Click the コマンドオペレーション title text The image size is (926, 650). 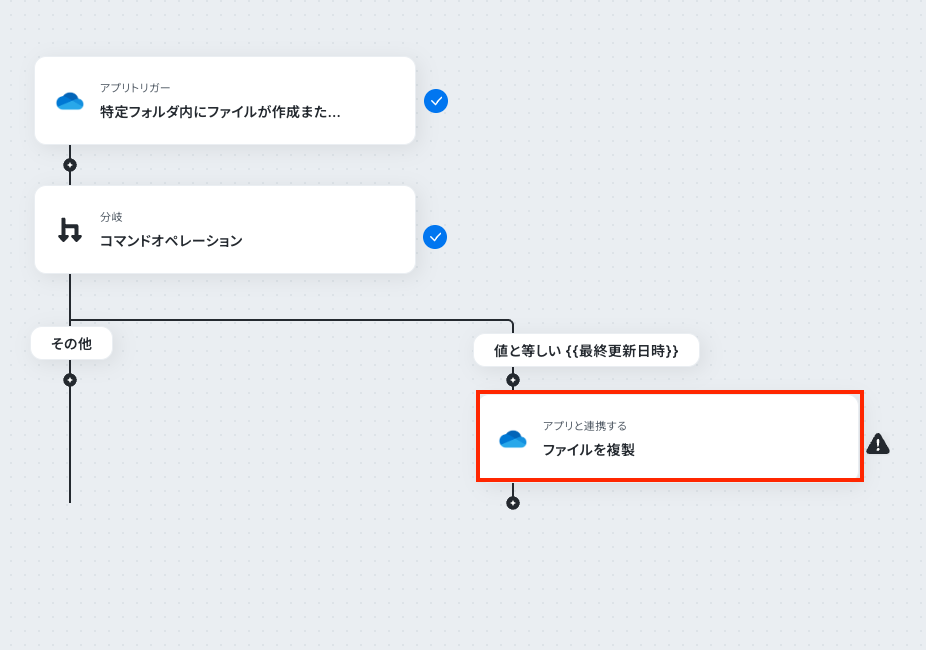pos(171,241)
